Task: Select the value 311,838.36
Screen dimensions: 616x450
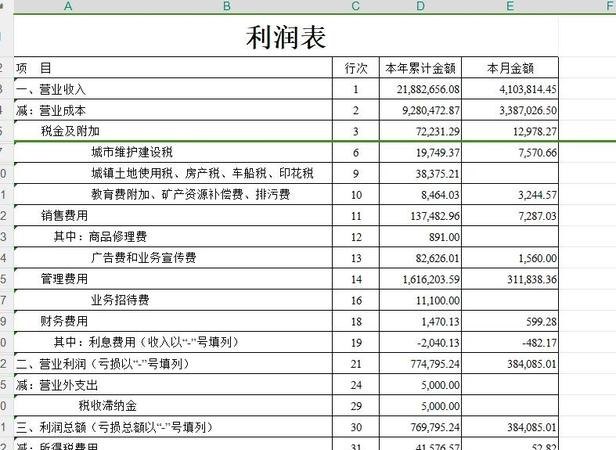Action: pos(532,279)
